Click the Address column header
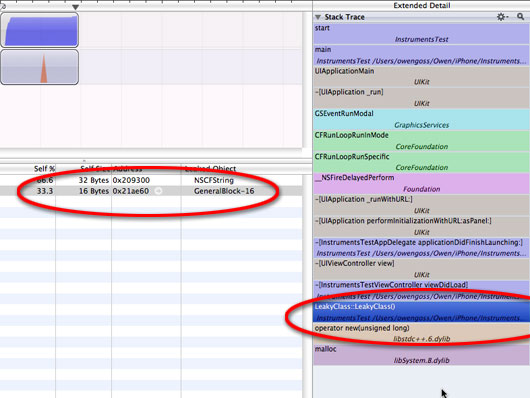The image size is (530, 398). coord(146,168)
